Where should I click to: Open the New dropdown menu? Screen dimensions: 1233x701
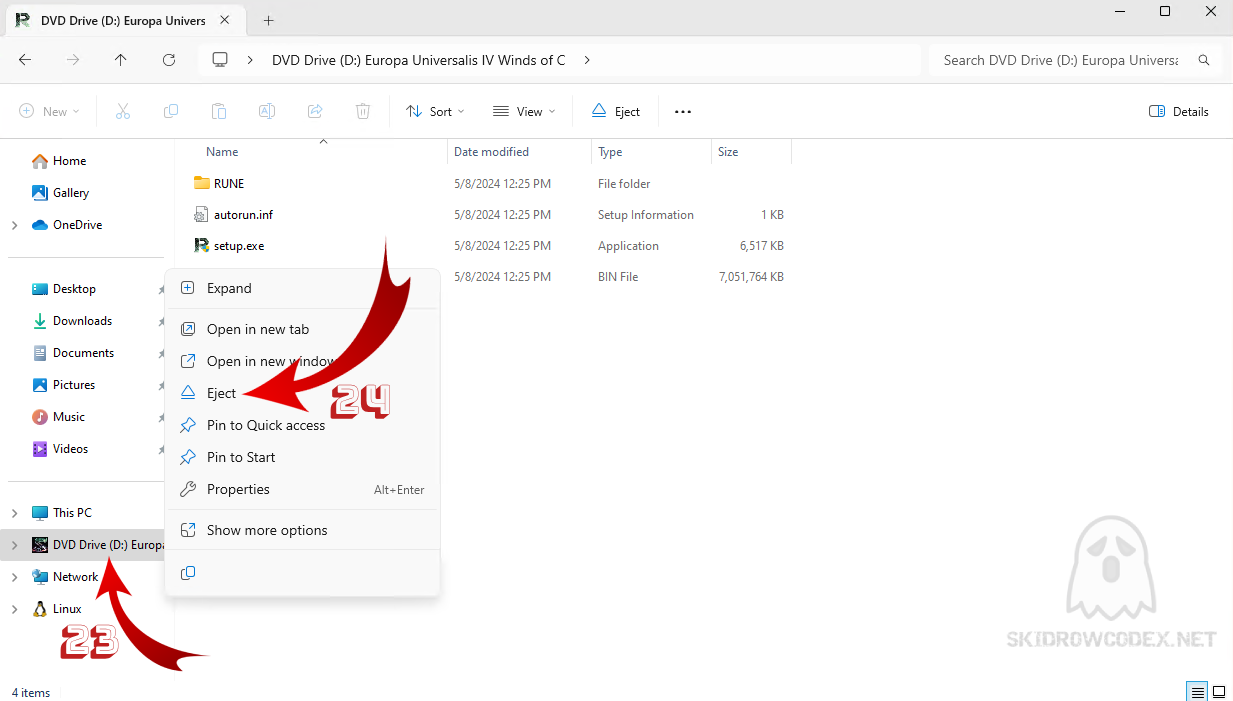point(49,112)
